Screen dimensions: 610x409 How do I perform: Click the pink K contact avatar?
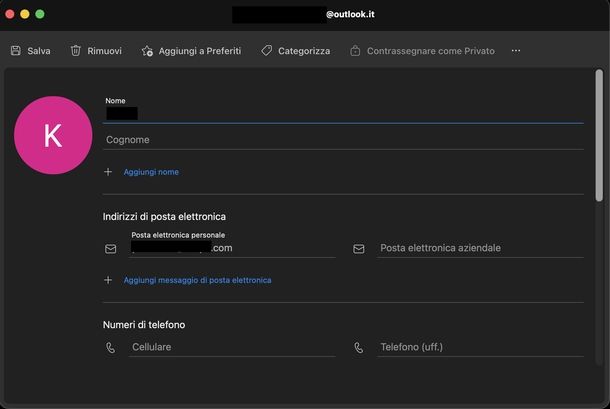(53, 135)
